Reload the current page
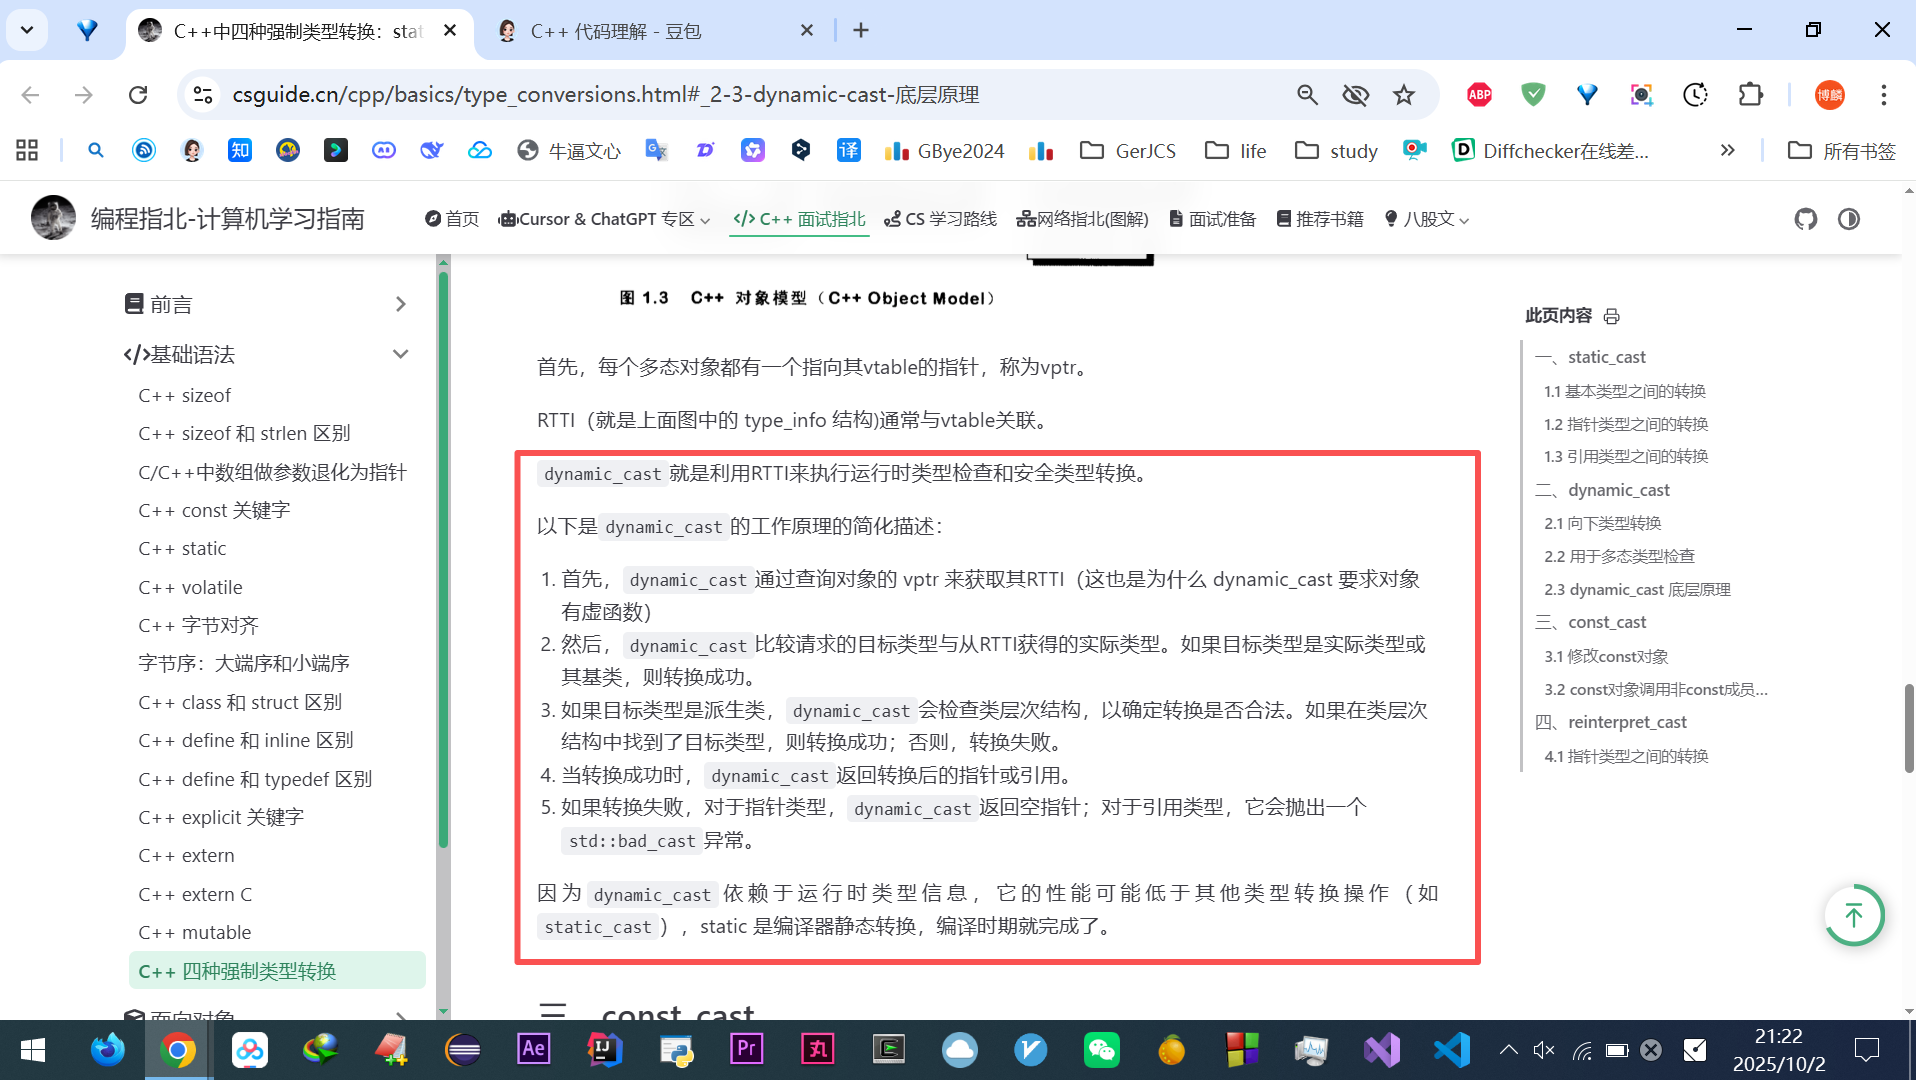This screenshot has height=1080, width=1916. tap(138, 95)
